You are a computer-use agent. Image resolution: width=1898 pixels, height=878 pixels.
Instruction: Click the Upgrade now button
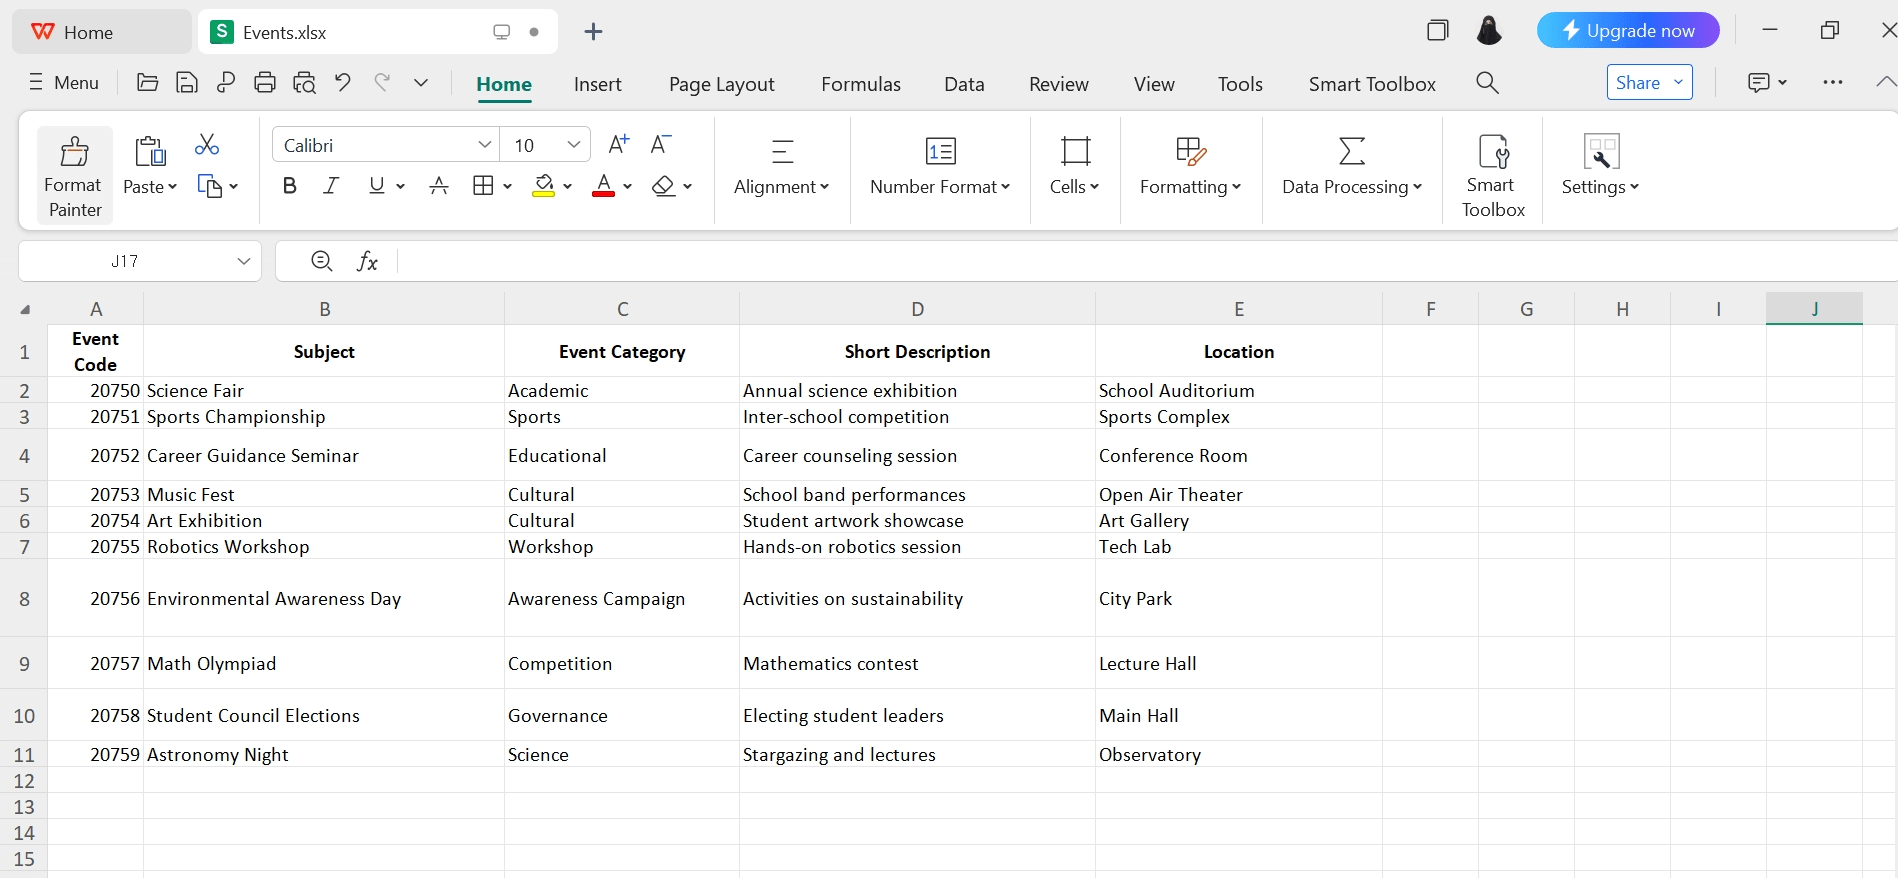[1627, 31]
